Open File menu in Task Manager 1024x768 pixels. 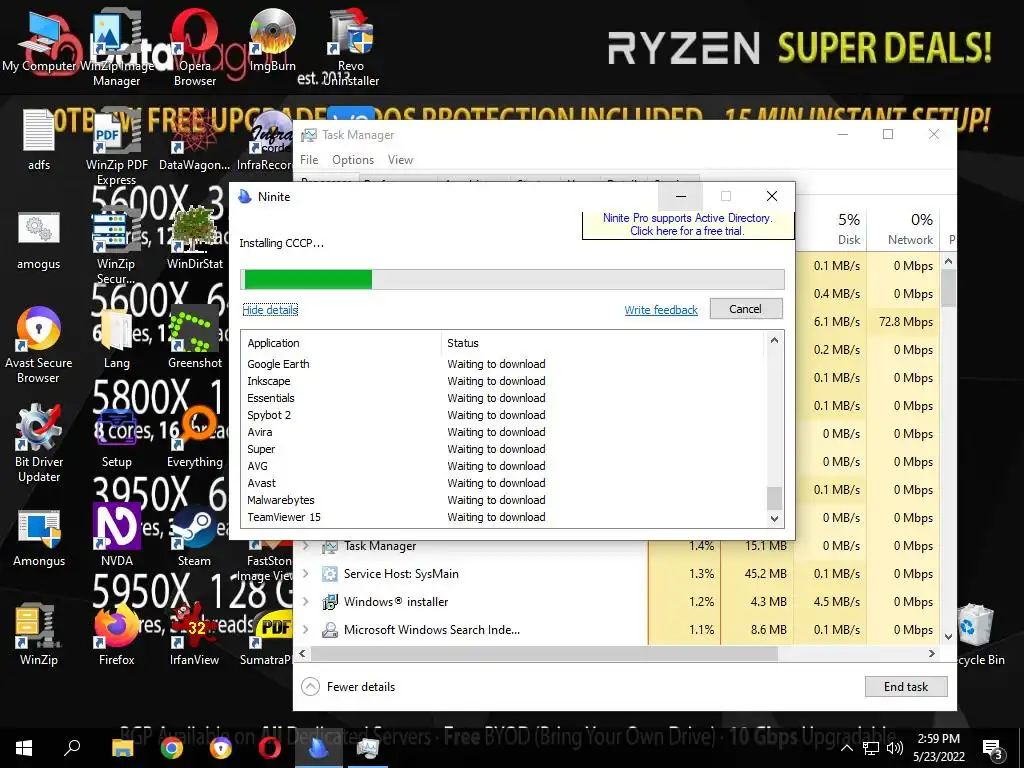click(x=309, y=159)
